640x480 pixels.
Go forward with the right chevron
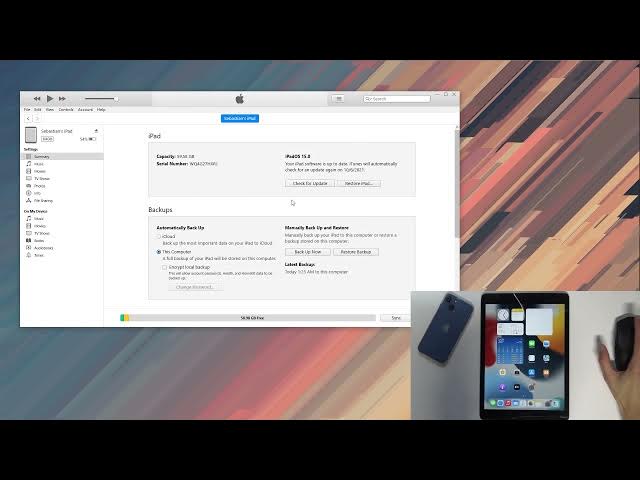[x=37, y=119]
